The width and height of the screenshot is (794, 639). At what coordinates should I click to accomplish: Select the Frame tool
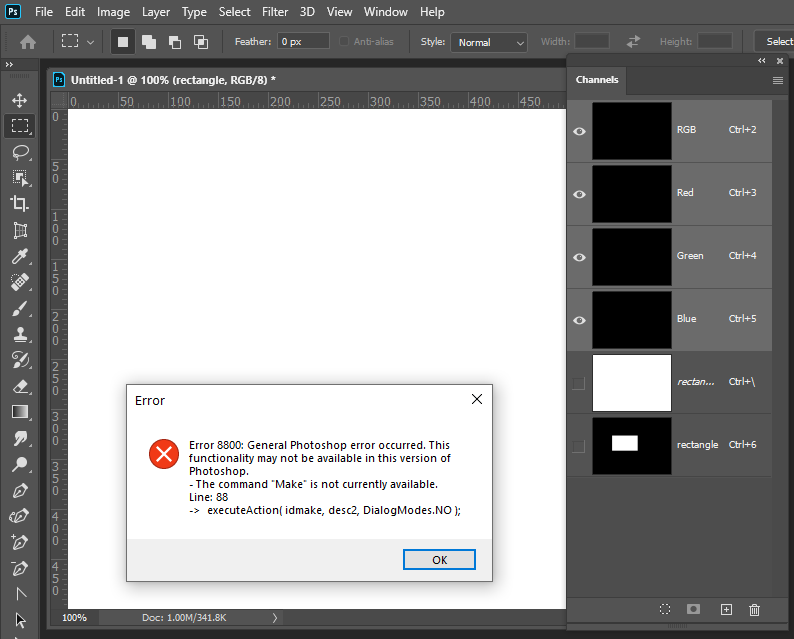(x=20, y=230)
